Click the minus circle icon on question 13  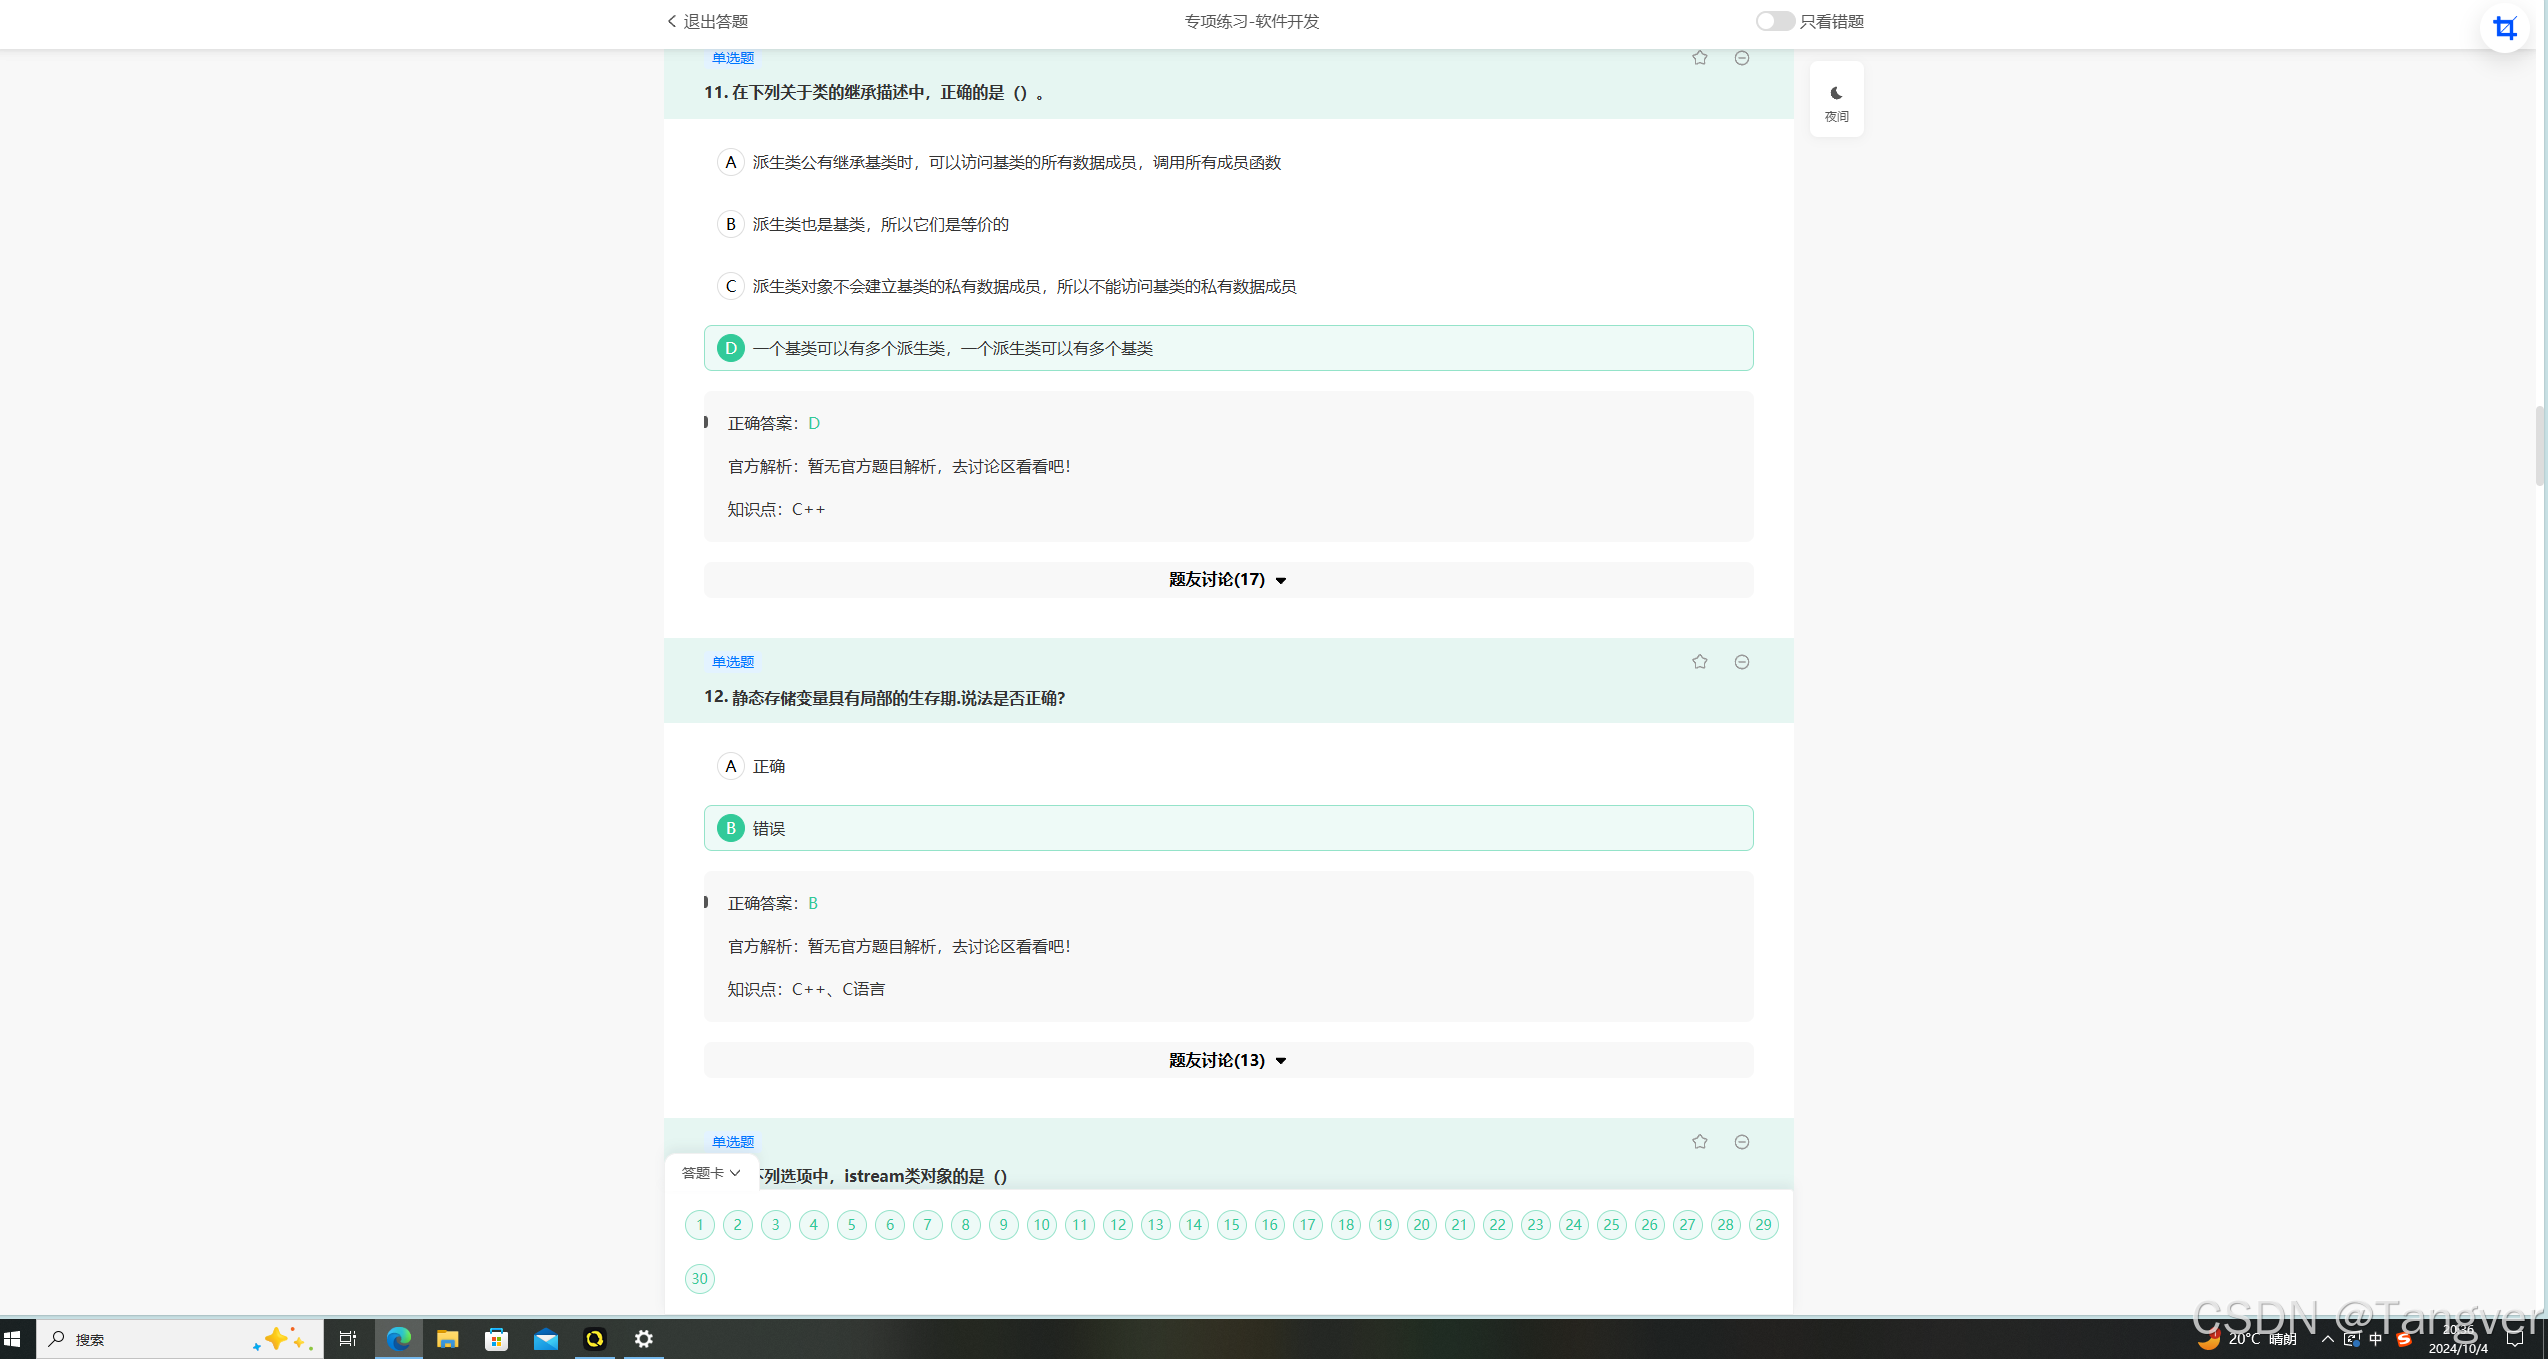1741,1142
